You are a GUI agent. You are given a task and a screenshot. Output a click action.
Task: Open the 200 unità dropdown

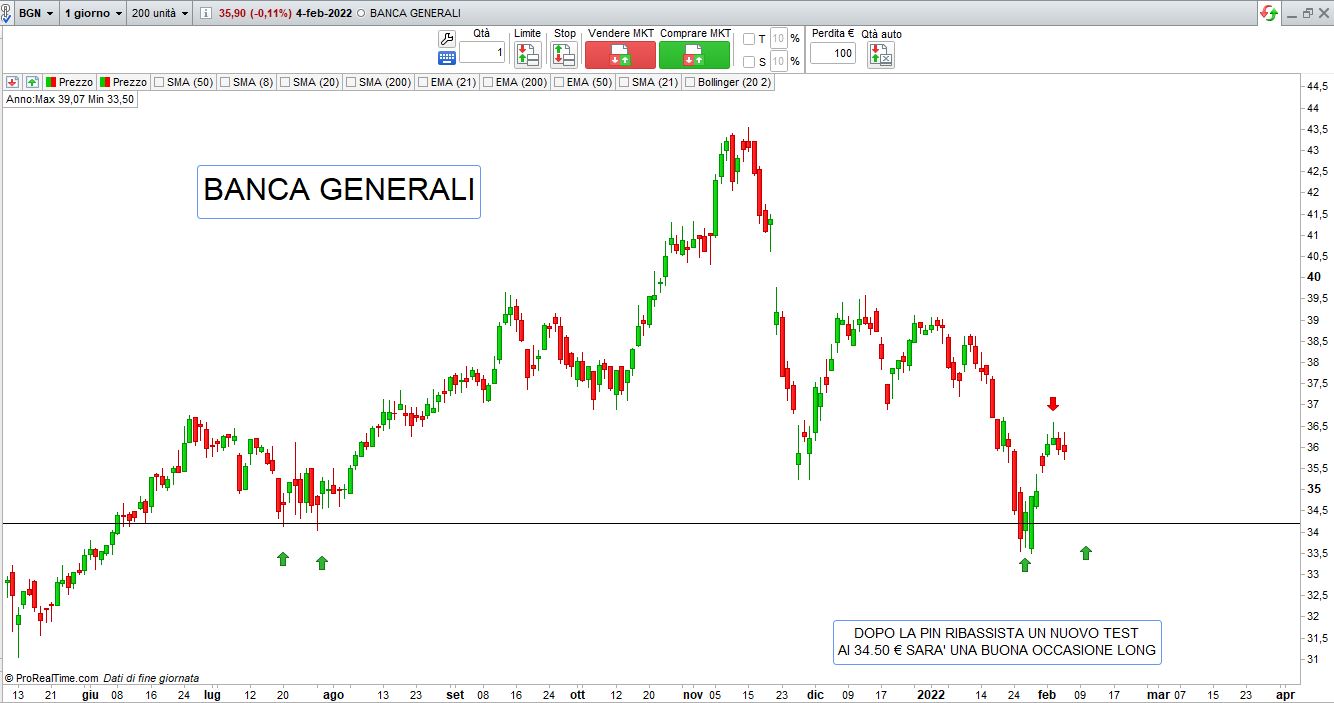click(x=160, y=13)
